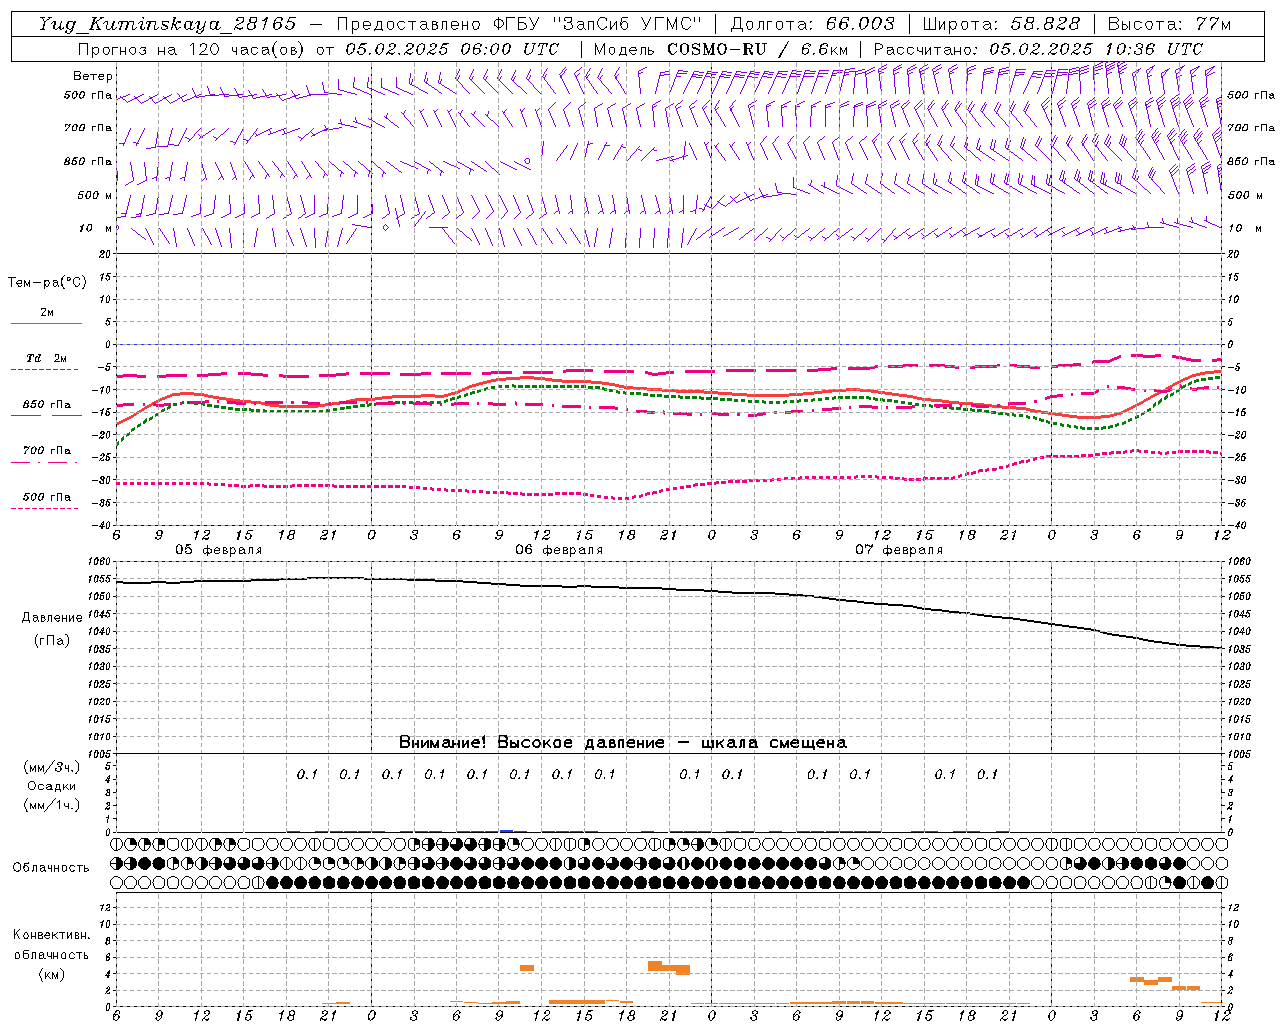
Task: Select the 10 м wind level label on left
Action: [96, 228]
